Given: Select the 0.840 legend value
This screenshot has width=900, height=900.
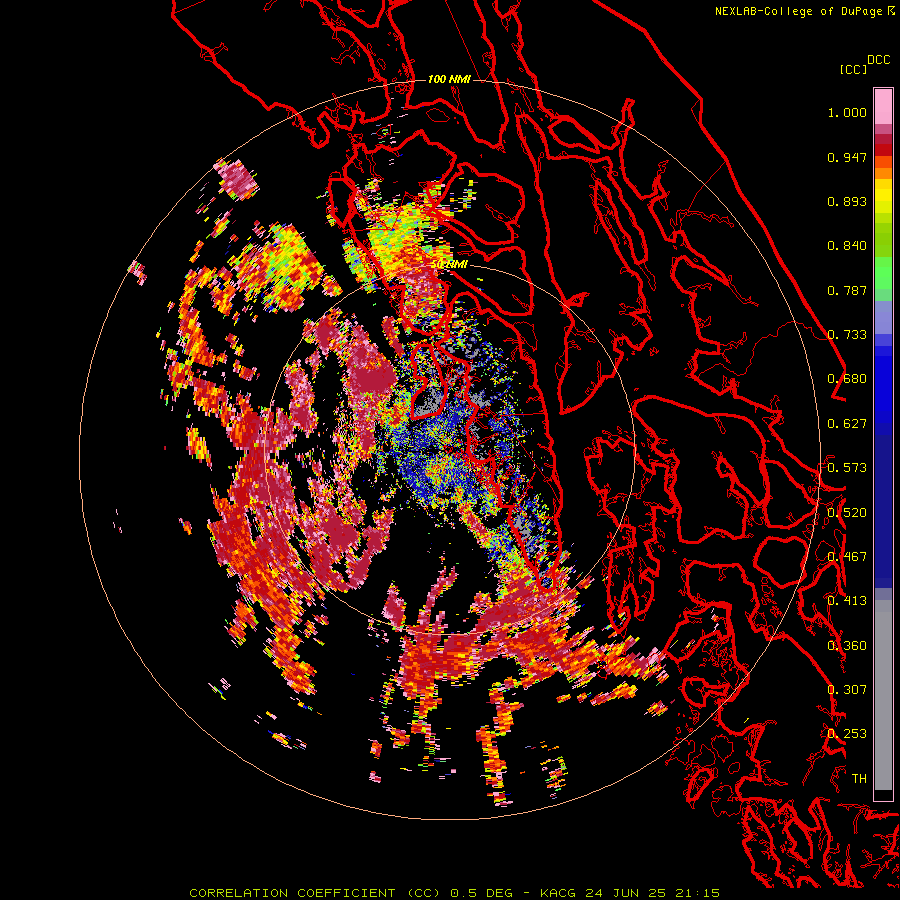Looking at the screenshot, I should click(847, 246).
